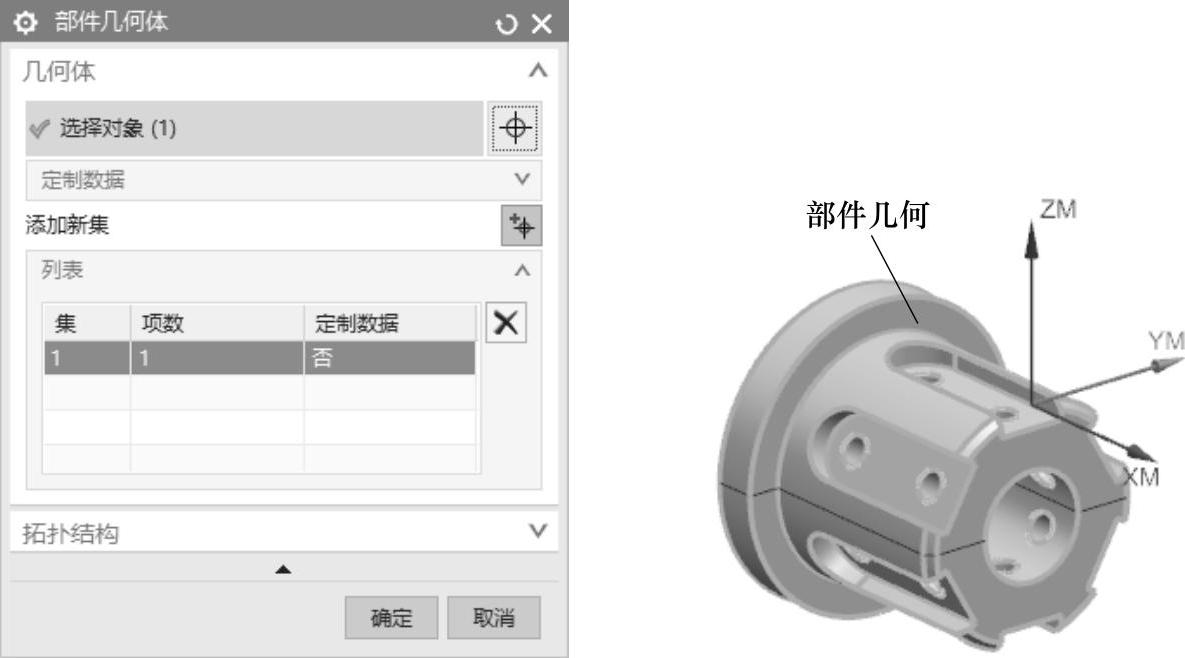Click the small triangle to collapse dialog options
1185x658 pixels.
pyautogui.click(x=283, y=569)
